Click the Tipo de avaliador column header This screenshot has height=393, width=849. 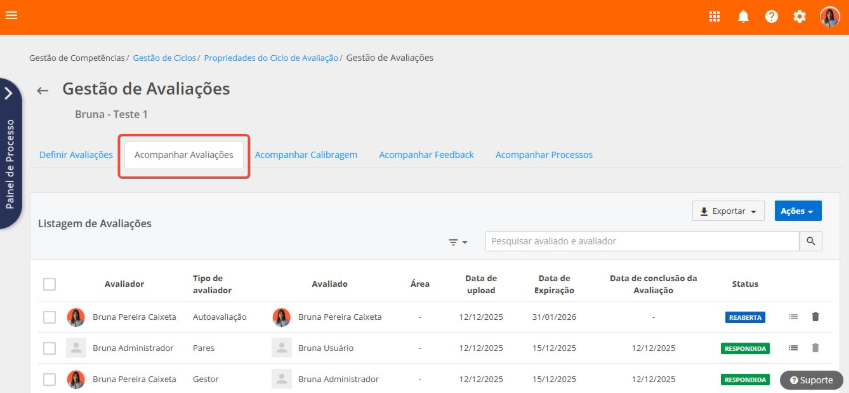[212, 284]
